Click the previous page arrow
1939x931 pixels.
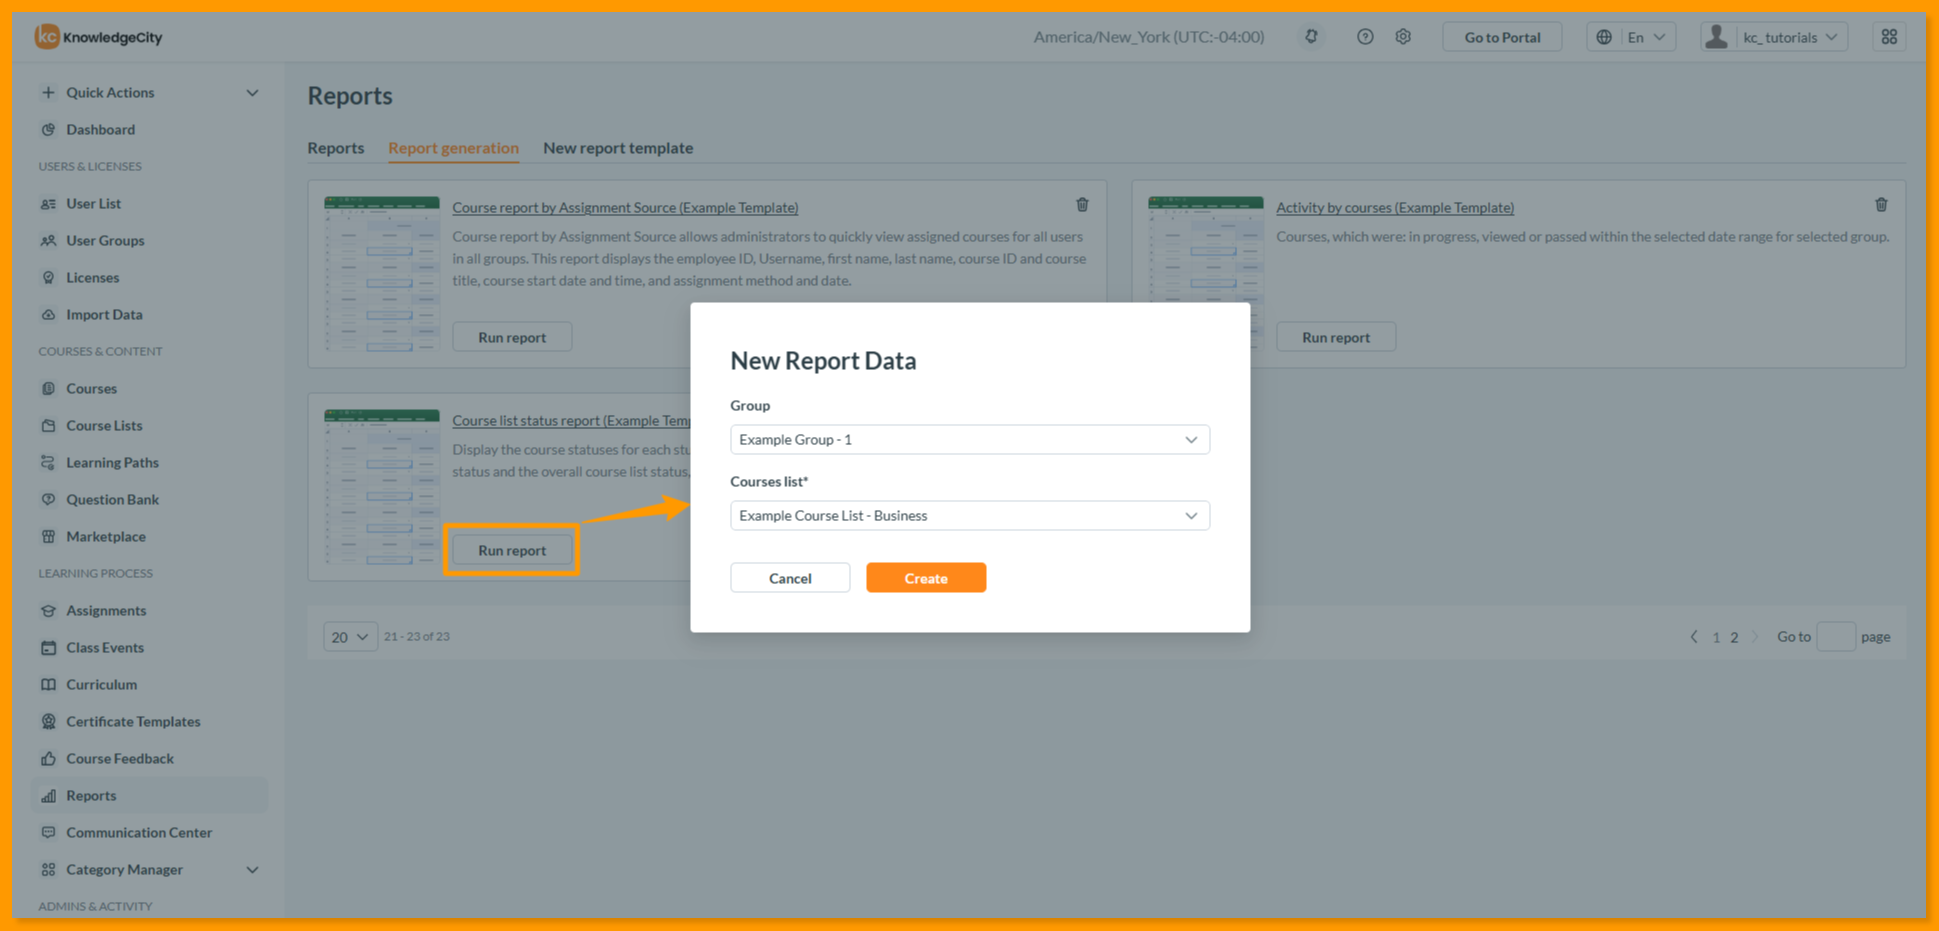[x=1694, y=637]
